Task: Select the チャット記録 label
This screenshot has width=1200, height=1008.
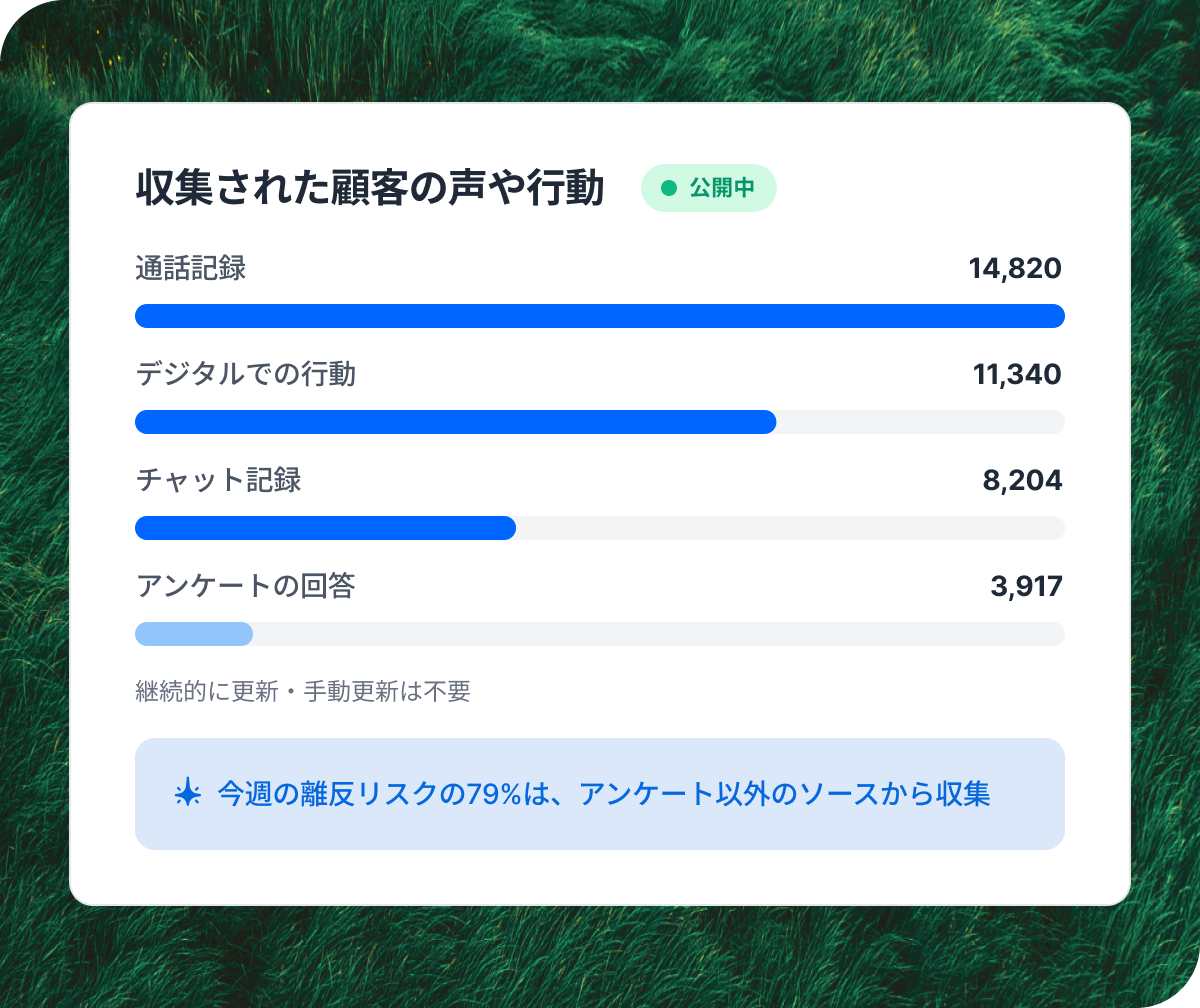Action: click(x=218, y=481)
